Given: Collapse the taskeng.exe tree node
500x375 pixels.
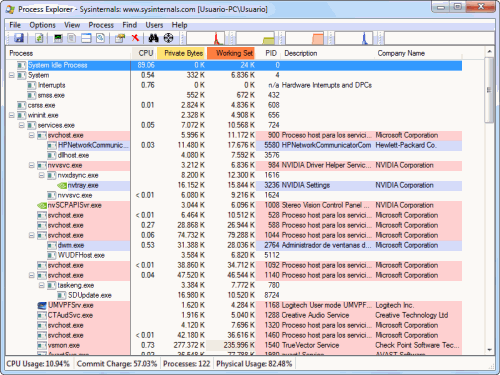Looking at the screenshot, I should point(42,285).
